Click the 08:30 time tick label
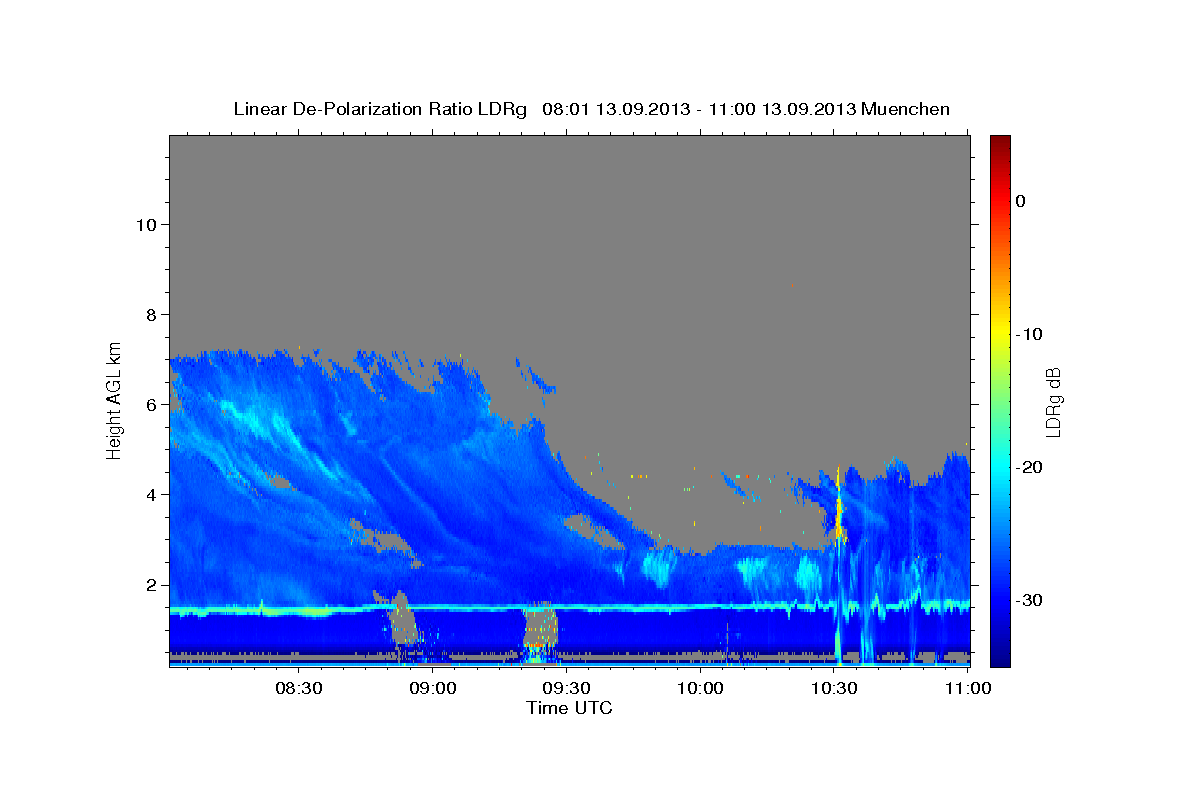 tap(298, 688)
